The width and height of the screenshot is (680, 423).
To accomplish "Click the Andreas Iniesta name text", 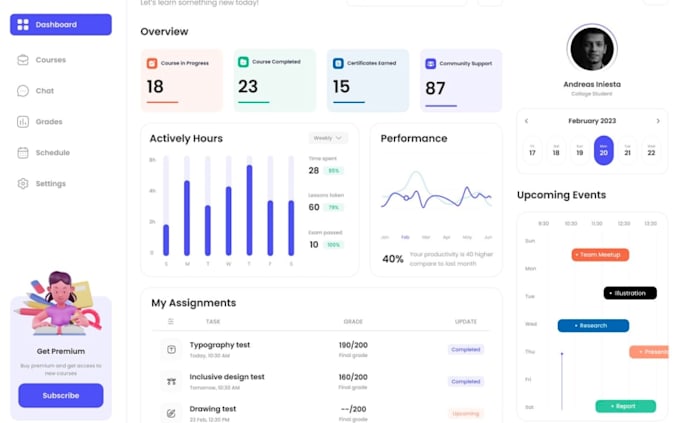I will [x=592, y=84].
